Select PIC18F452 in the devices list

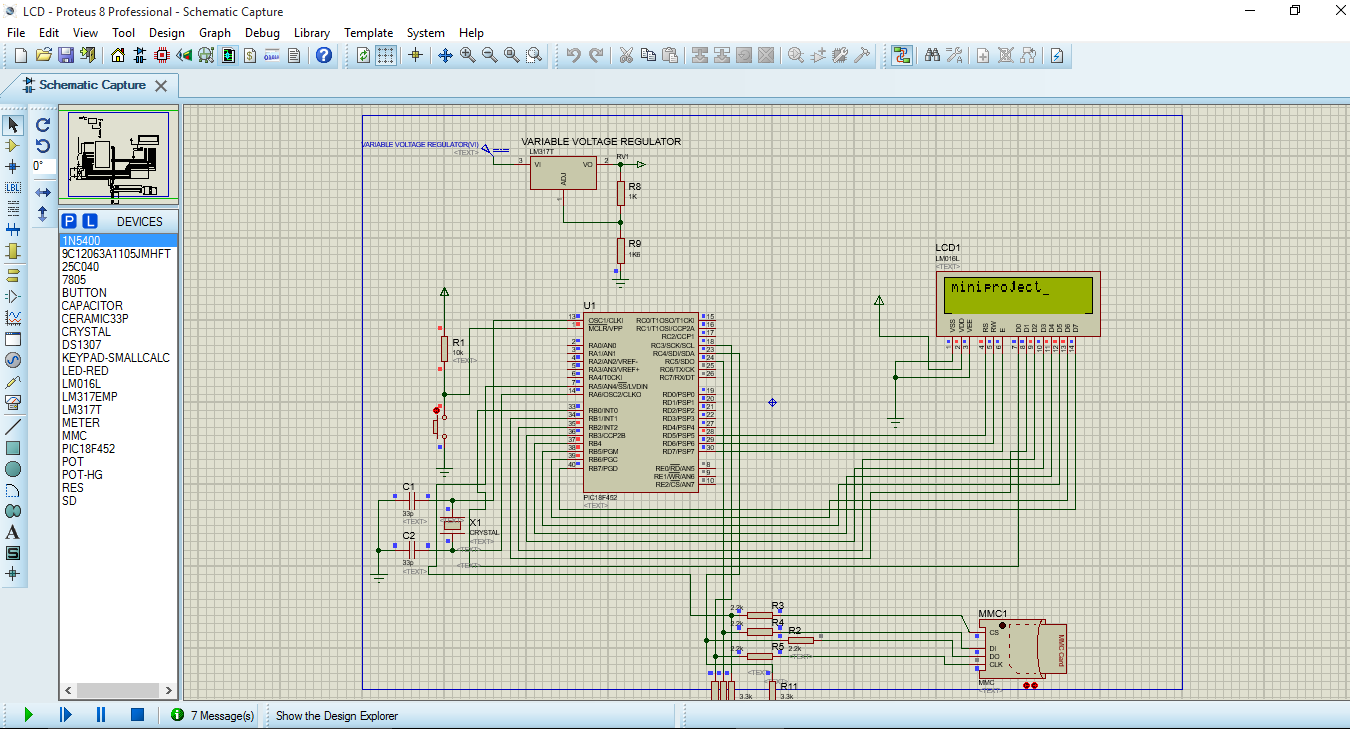tap(118, 449)
